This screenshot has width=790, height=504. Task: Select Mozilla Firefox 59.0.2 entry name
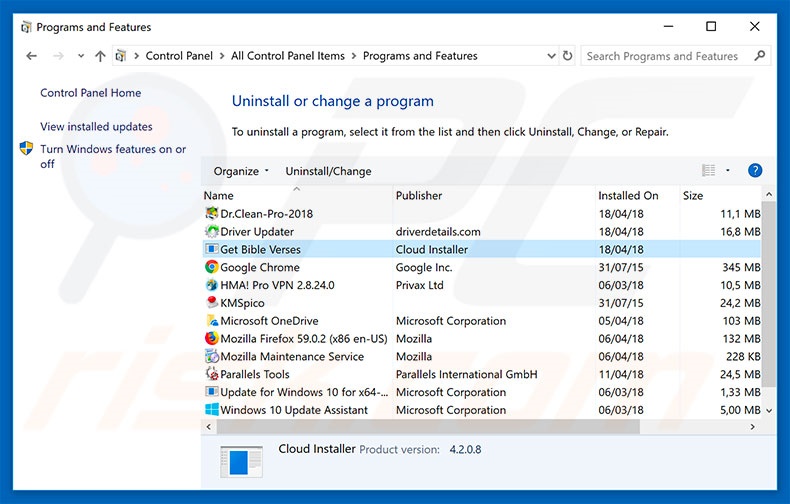tap(304, 339)
